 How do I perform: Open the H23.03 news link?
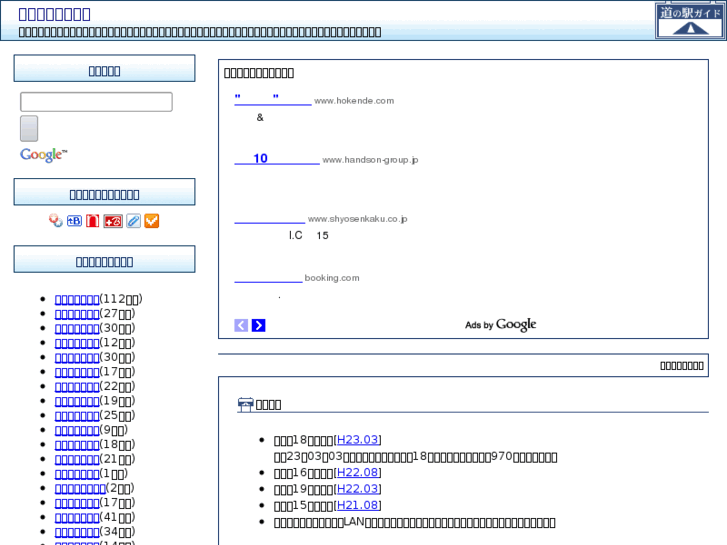point(357,440)
